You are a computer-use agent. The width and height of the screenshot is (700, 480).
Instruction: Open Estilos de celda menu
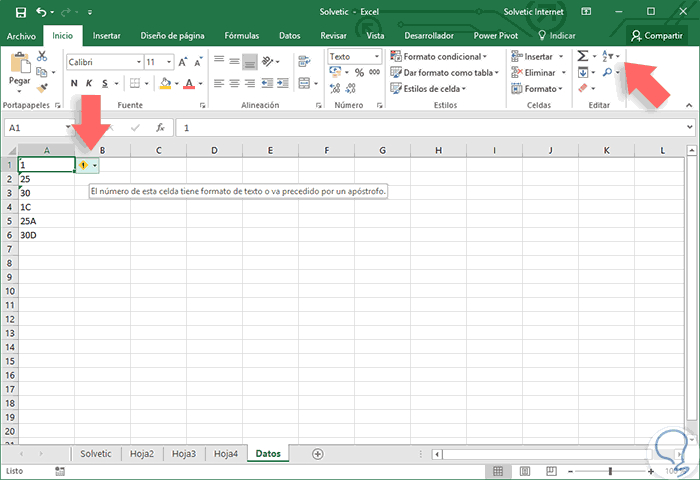(428, 89)
